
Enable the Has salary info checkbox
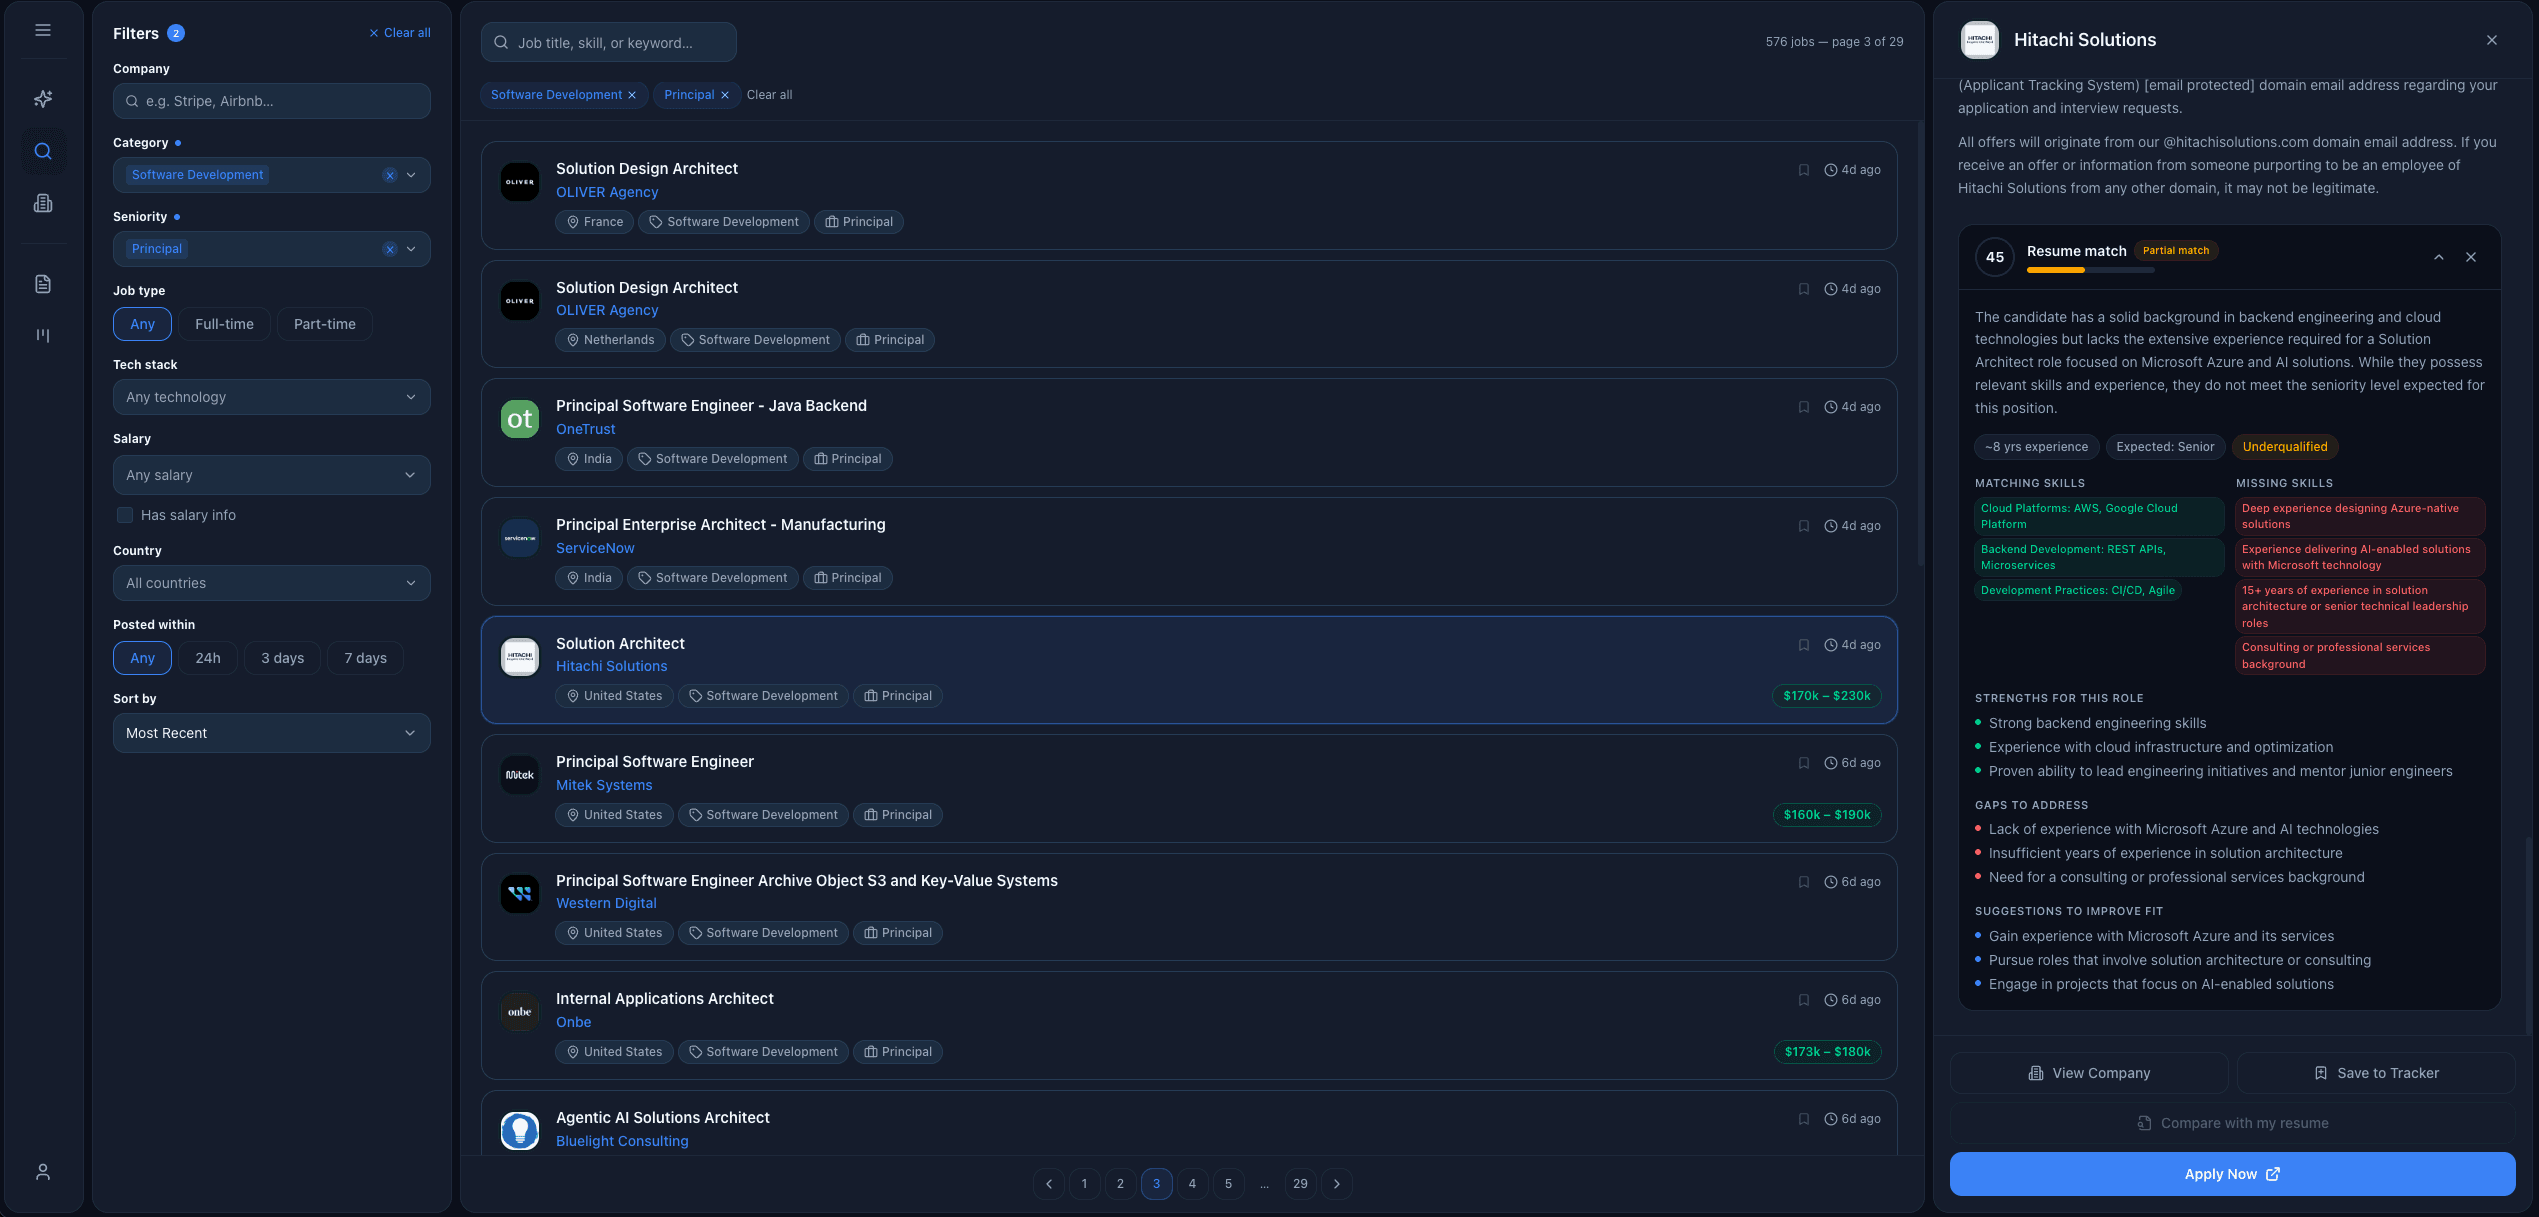pyautogui.click(x=125, y=515)
